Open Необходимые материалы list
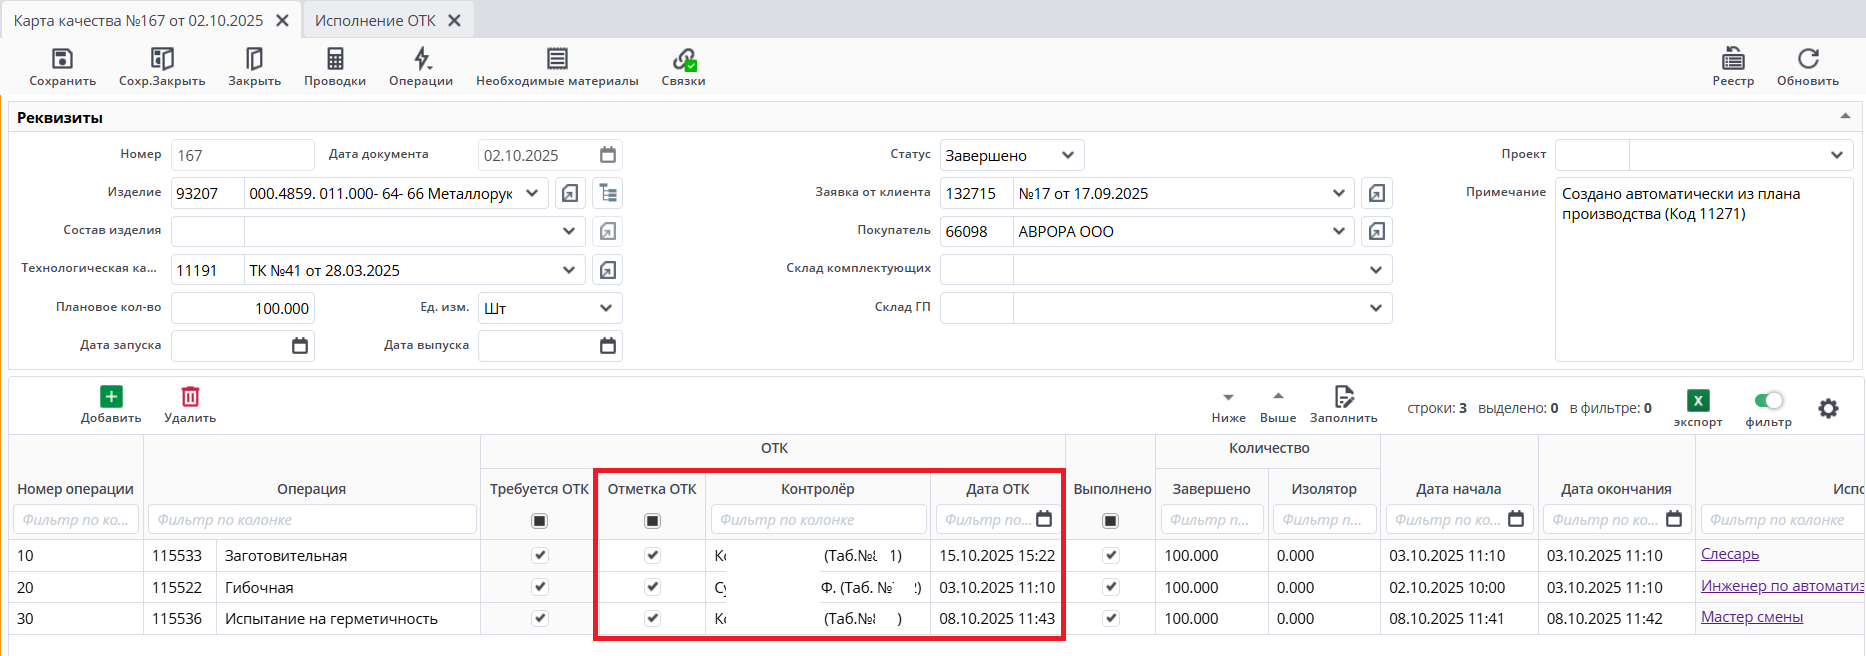This screenshot has width=1866, height=656. (557, 59)
